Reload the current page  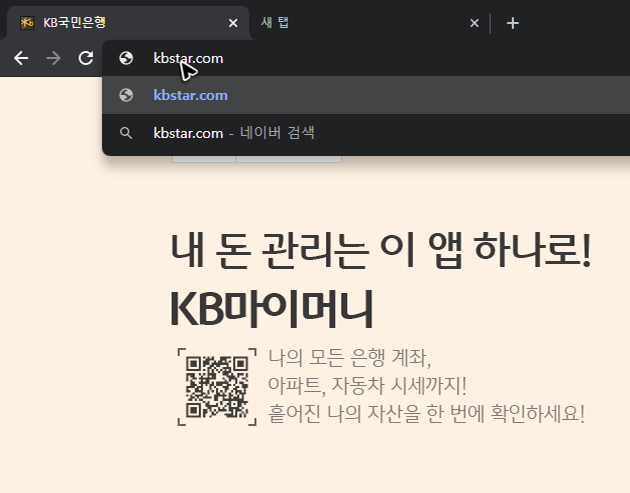86,58
